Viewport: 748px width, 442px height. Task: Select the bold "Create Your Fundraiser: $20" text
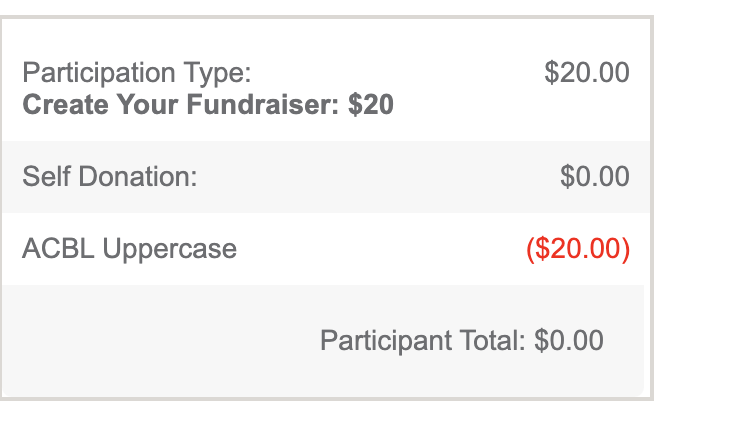[207, 104]
